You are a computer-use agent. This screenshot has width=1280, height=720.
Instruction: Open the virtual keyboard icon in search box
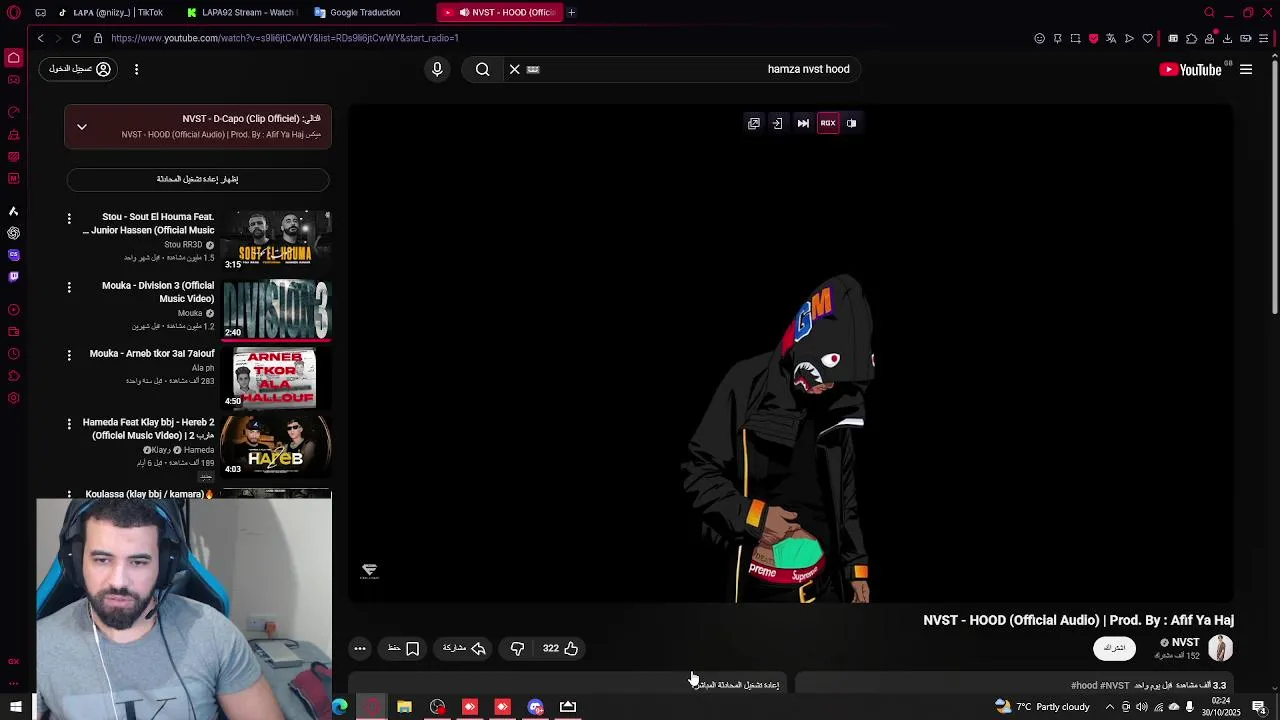(x=533, y=69)
